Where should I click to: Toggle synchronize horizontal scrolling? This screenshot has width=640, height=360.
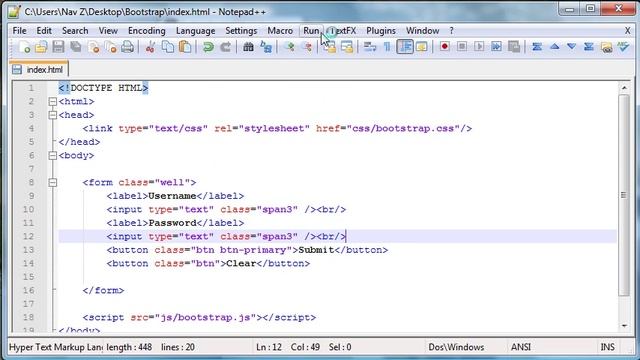[347, 47]
